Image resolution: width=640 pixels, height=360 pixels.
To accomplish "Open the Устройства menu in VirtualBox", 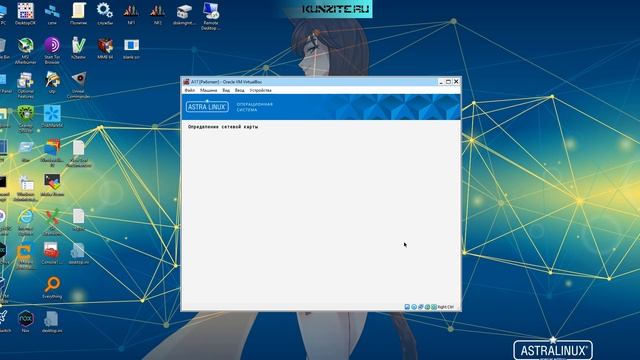I will click(260, 90).
